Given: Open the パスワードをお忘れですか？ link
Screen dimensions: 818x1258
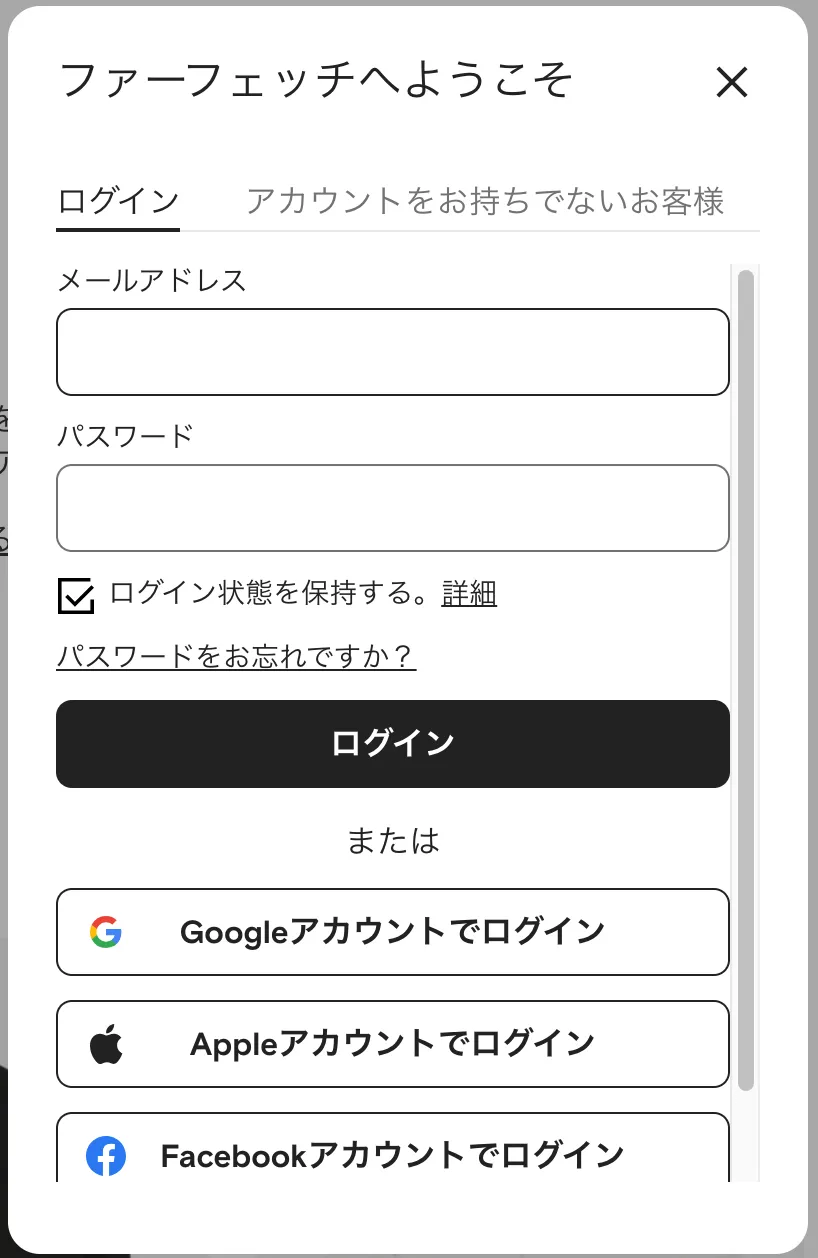Looking at the screenshot, I should (236, 657).
